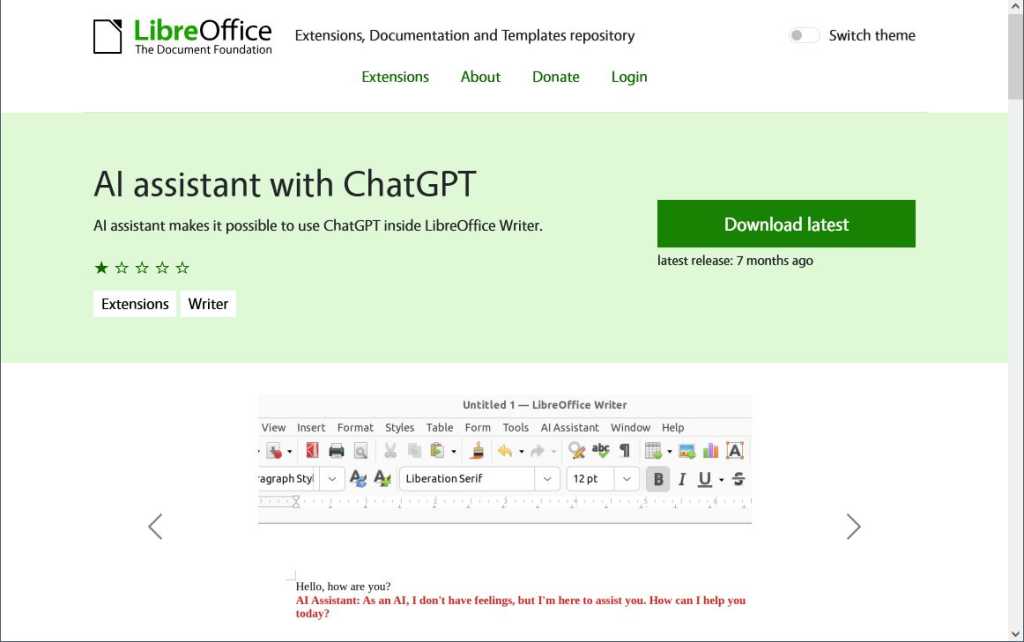
Task: Click the Download latest button
Action: pos(786,223)
